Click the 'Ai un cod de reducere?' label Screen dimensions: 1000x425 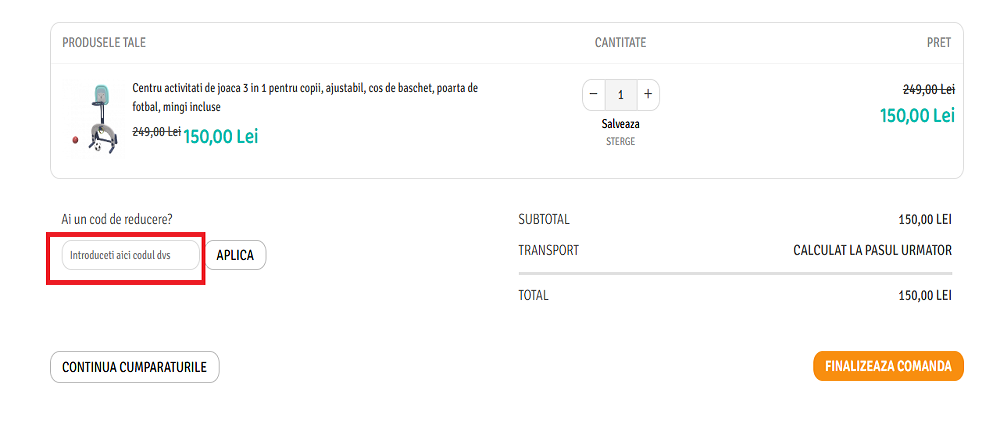coord(125,219)
